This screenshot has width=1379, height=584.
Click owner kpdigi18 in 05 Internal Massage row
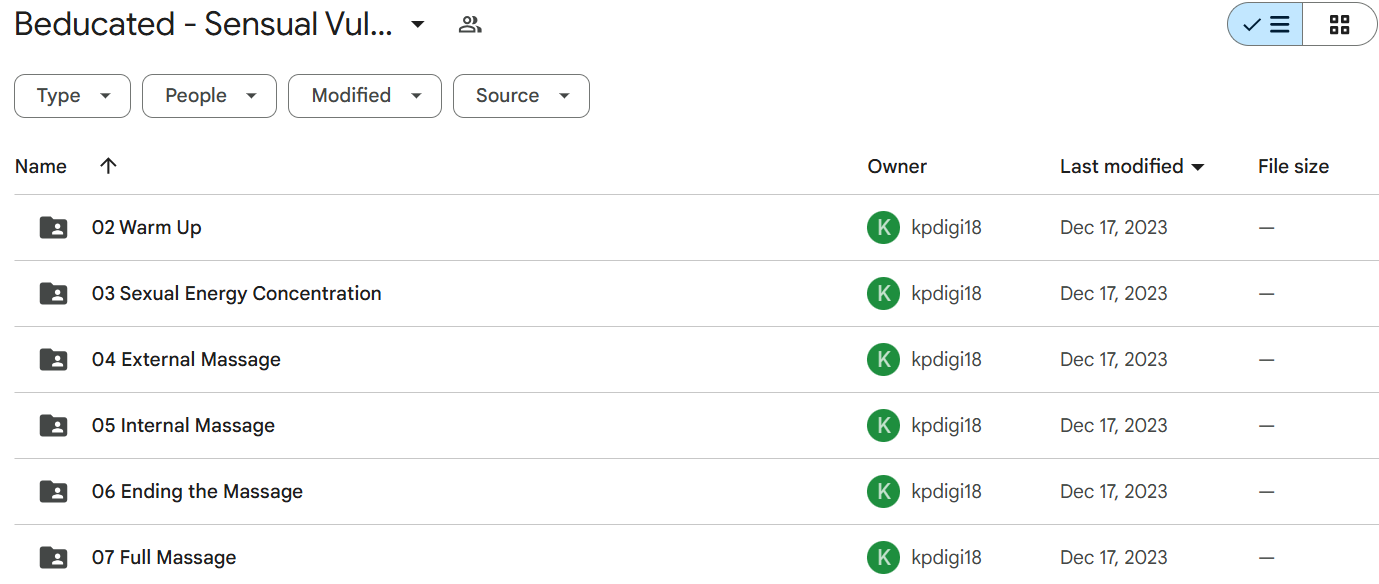[x=946, y=426]
